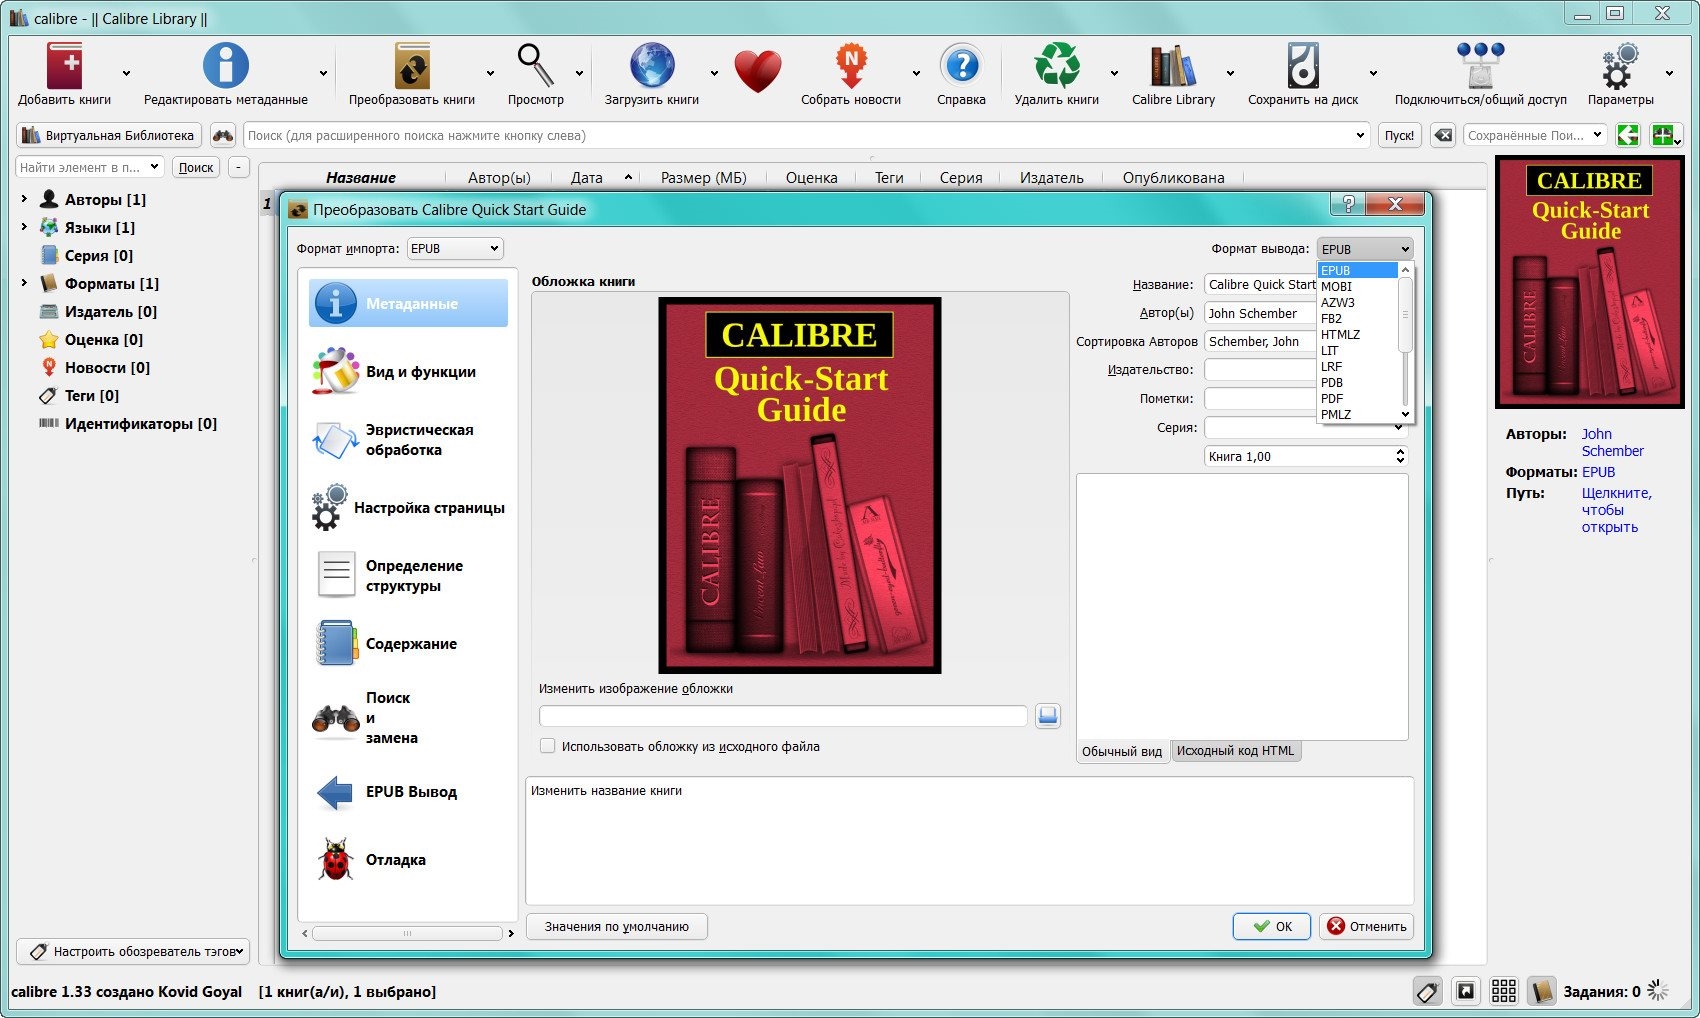This screenshot has height=1018, width=1700.
Task: Click the series index Книга 1,00 stepper
Action: coord(1400,456)
